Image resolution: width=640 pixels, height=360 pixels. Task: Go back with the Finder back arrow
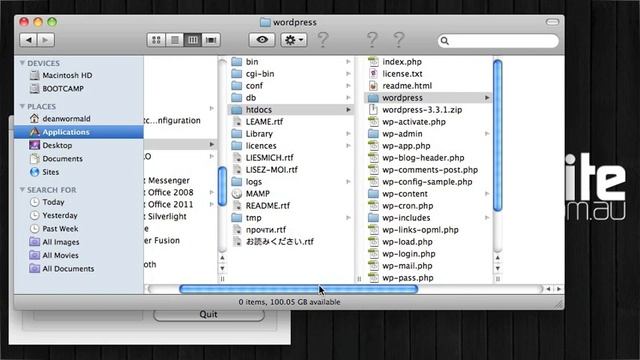(29, 40)
